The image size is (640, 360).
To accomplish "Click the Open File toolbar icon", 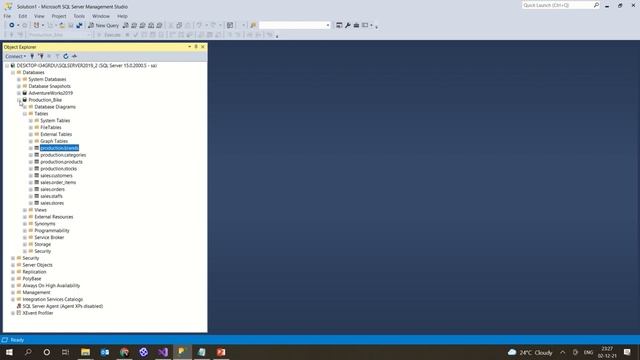I will [62, 25].
